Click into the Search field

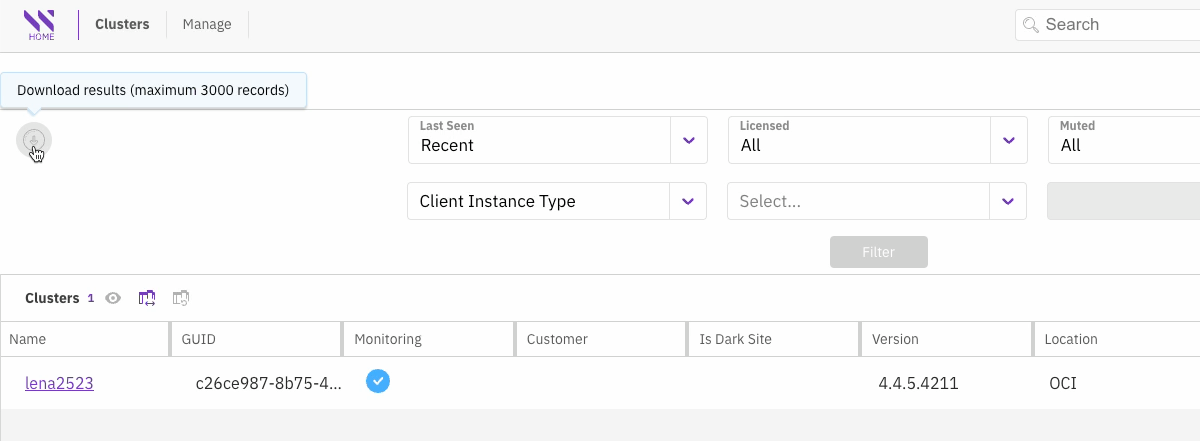click(x=1115, y=25)
